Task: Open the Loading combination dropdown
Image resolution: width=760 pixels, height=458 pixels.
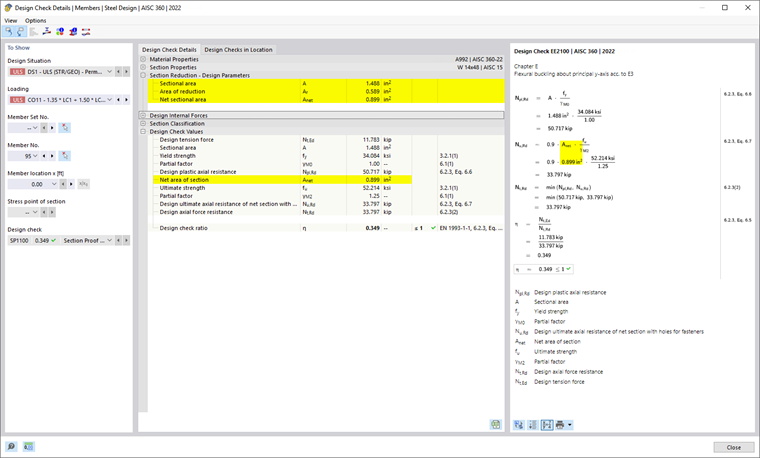Action: [x=110, y=100]
